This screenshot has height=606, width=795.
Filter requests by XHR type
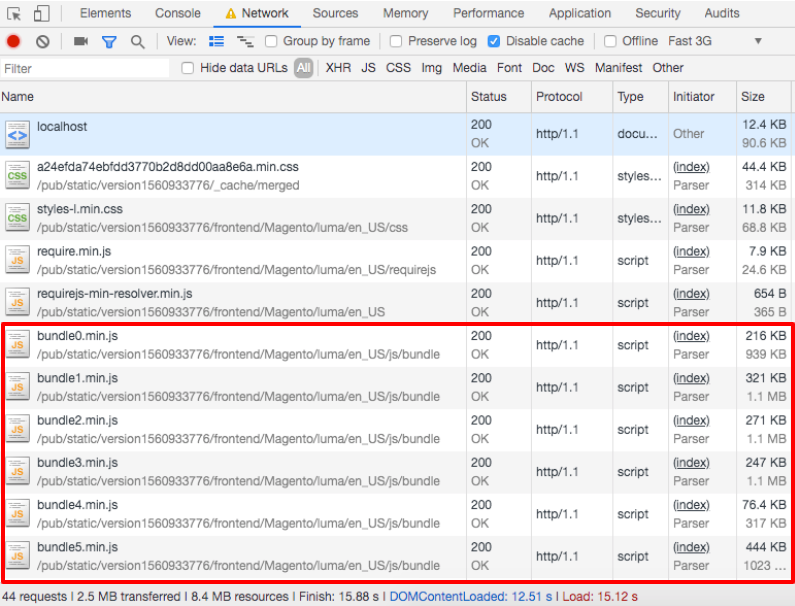coord(338,68)
